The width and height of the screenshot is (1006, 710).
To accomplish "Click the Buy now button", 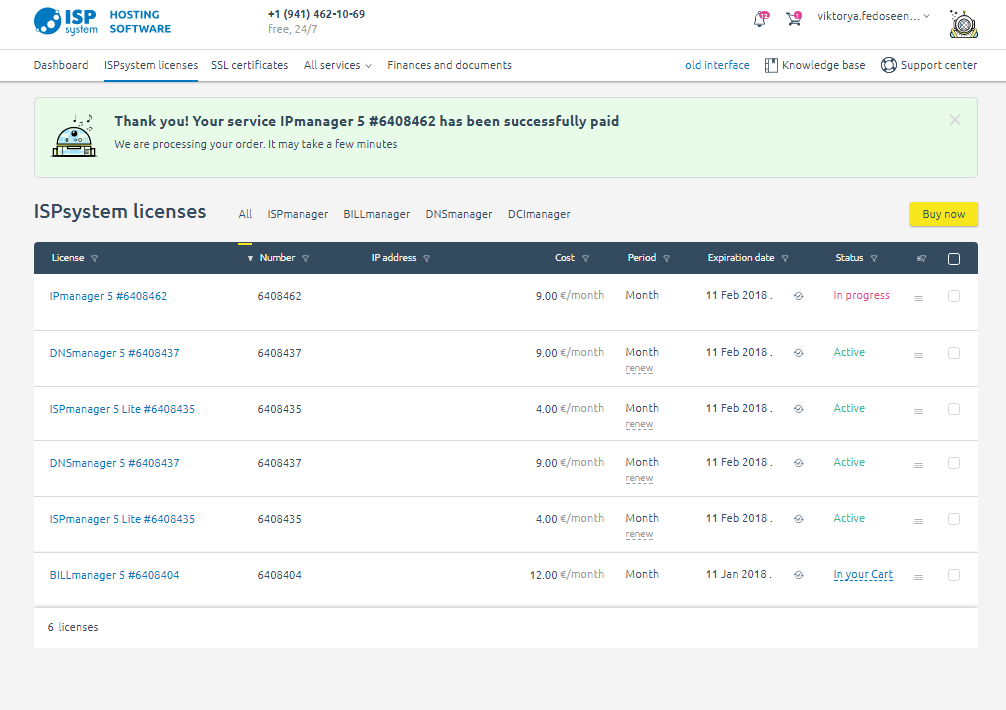I will coord(943,214).
